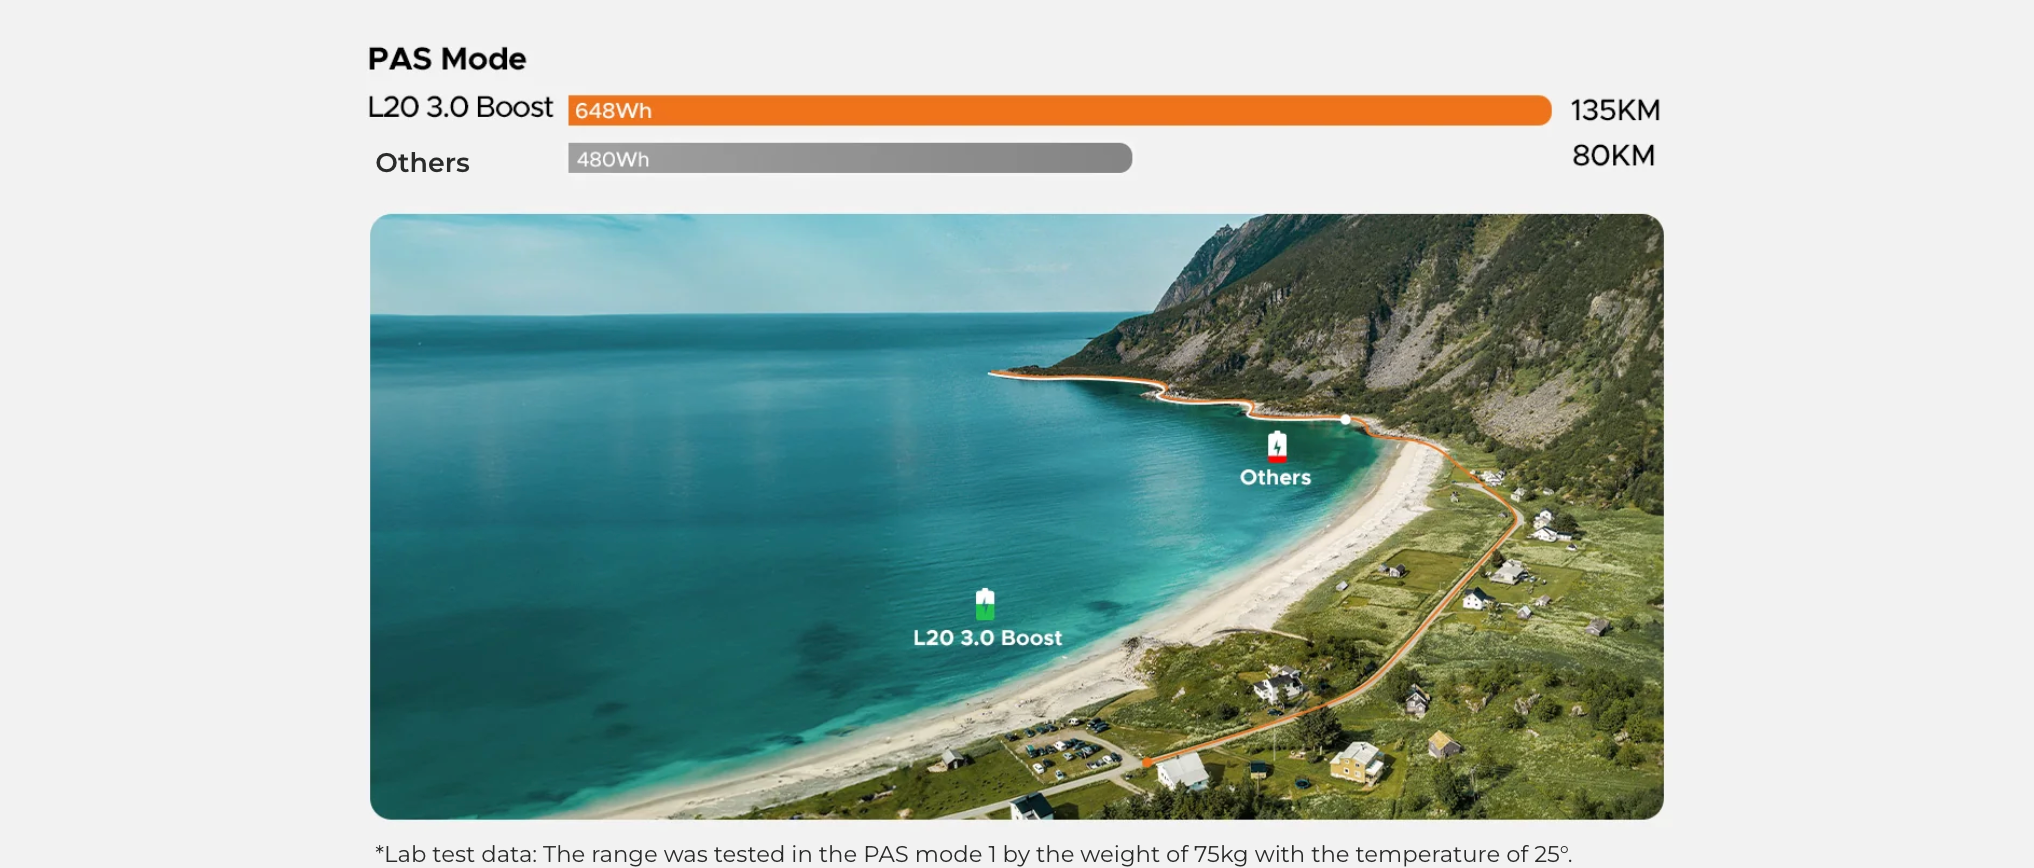2034x868 pixels.
Task: Click the 648Wh text inside orange bar
Action: [x=613, y=111]
